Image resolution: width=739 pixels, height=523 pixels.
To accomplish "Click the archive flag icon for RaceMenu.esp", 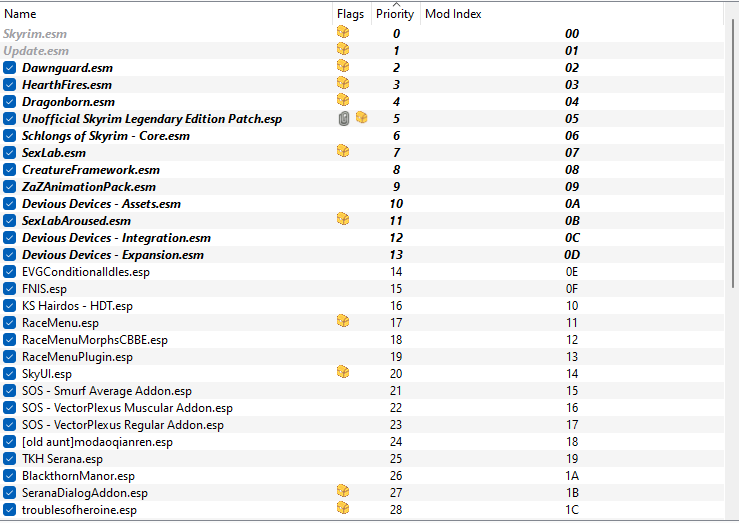I will click(343, 321).
